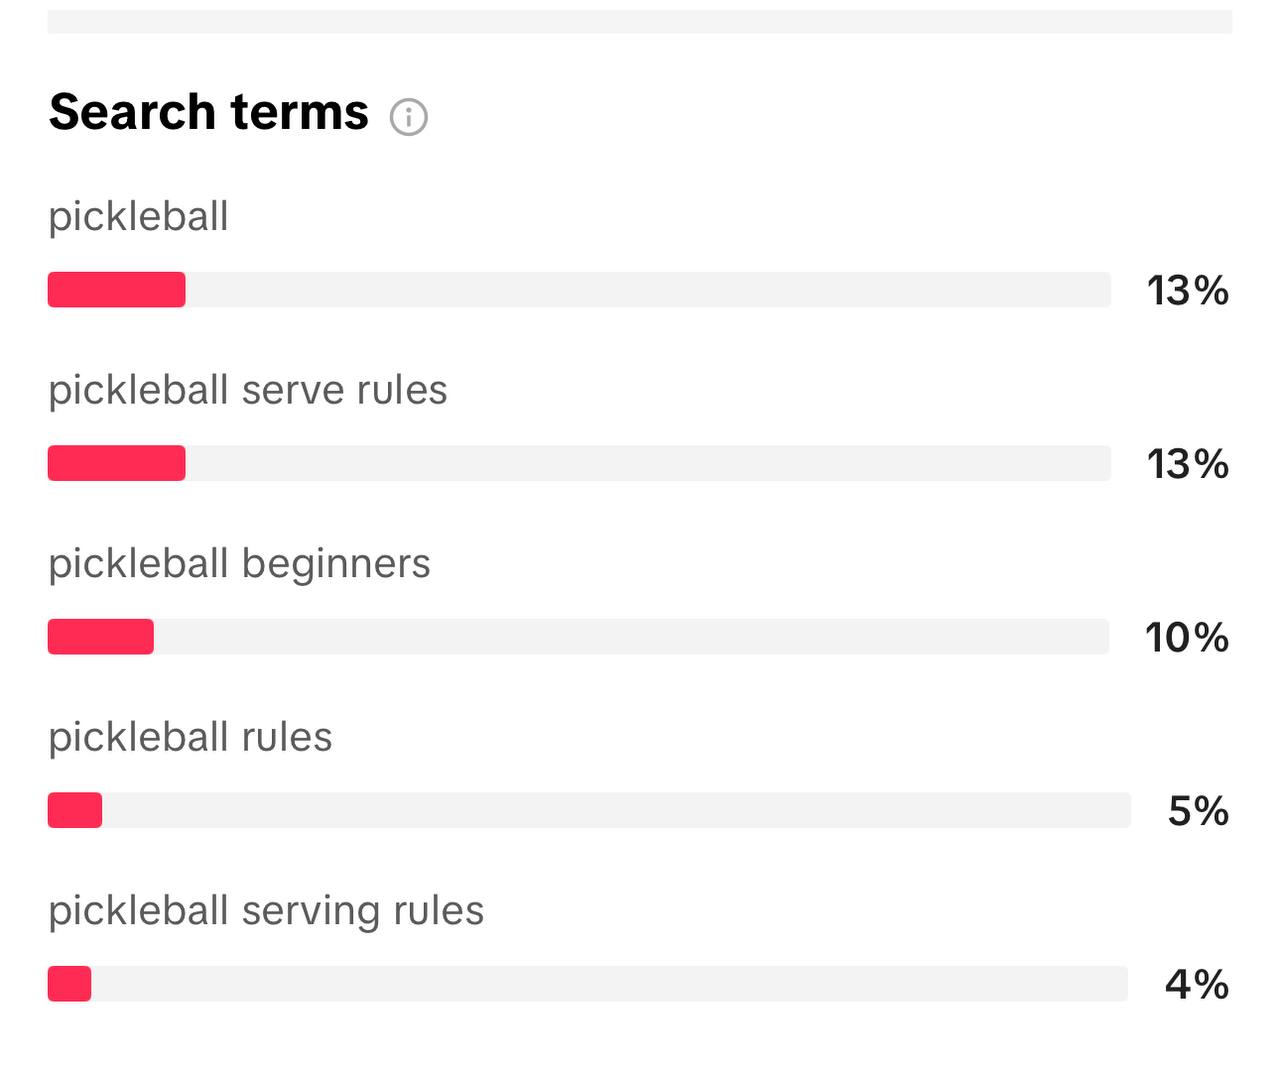
Task: Select the circular info badge in the header
Action: point(410,117)
